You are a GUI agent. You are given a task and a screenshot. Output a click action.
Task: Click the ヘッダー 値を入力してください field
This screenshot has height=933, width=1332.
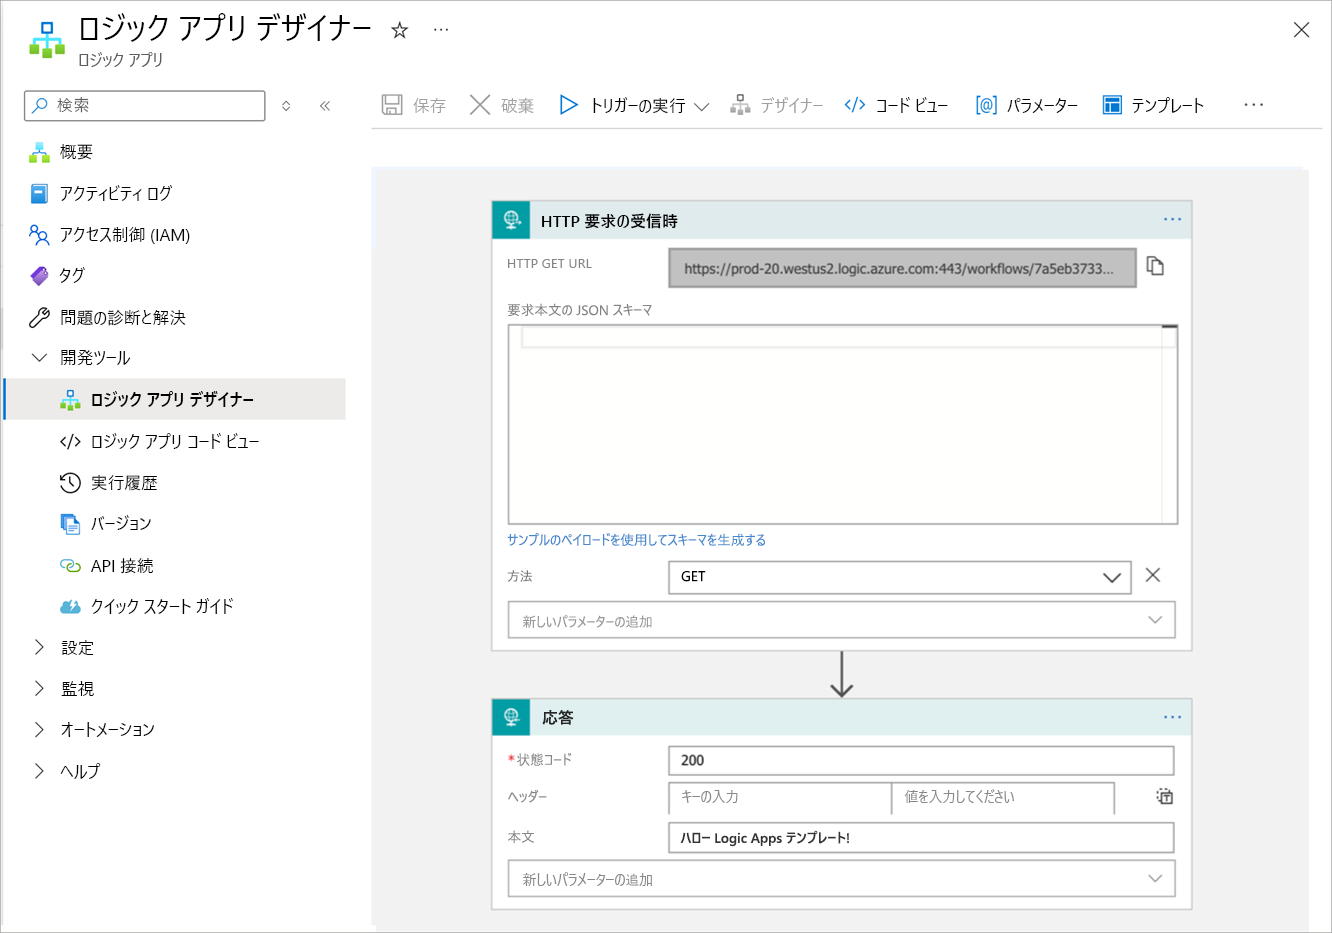click(1003, 797)
